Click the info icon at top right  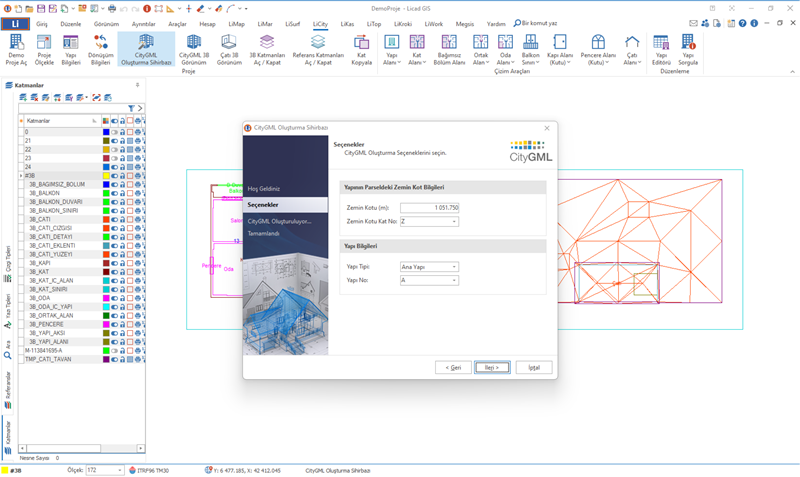pos(754,23)
